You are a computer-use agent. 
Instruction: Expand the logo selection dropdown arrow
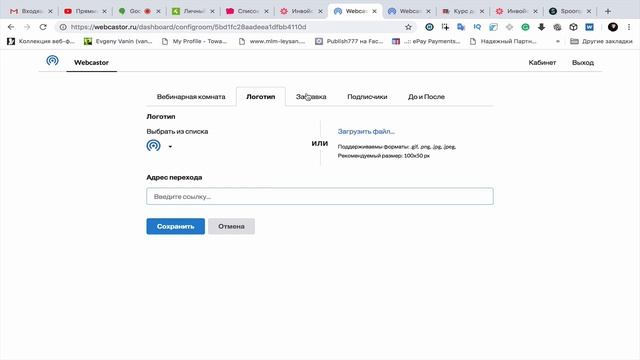[x=170, y=147]
